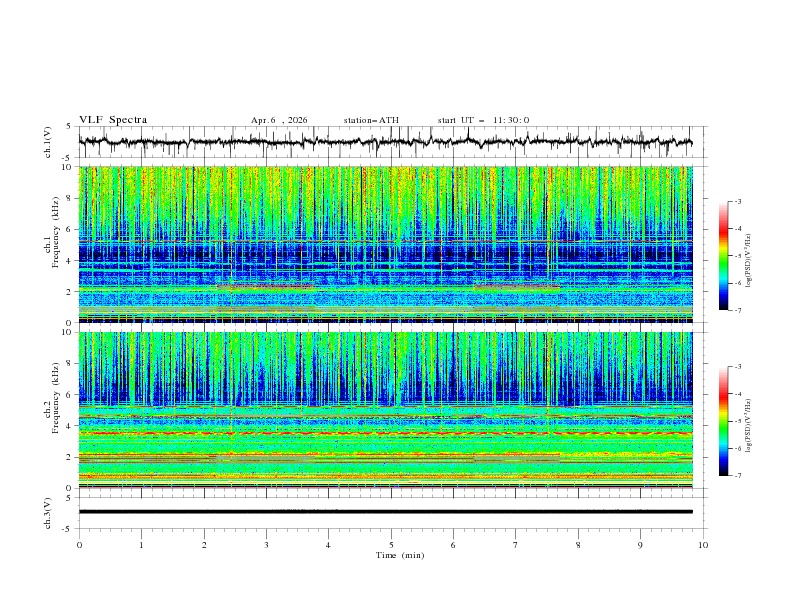
Task: Select the ch.2 "Frequency (kHz)" axis label
Action: [56, 398]
